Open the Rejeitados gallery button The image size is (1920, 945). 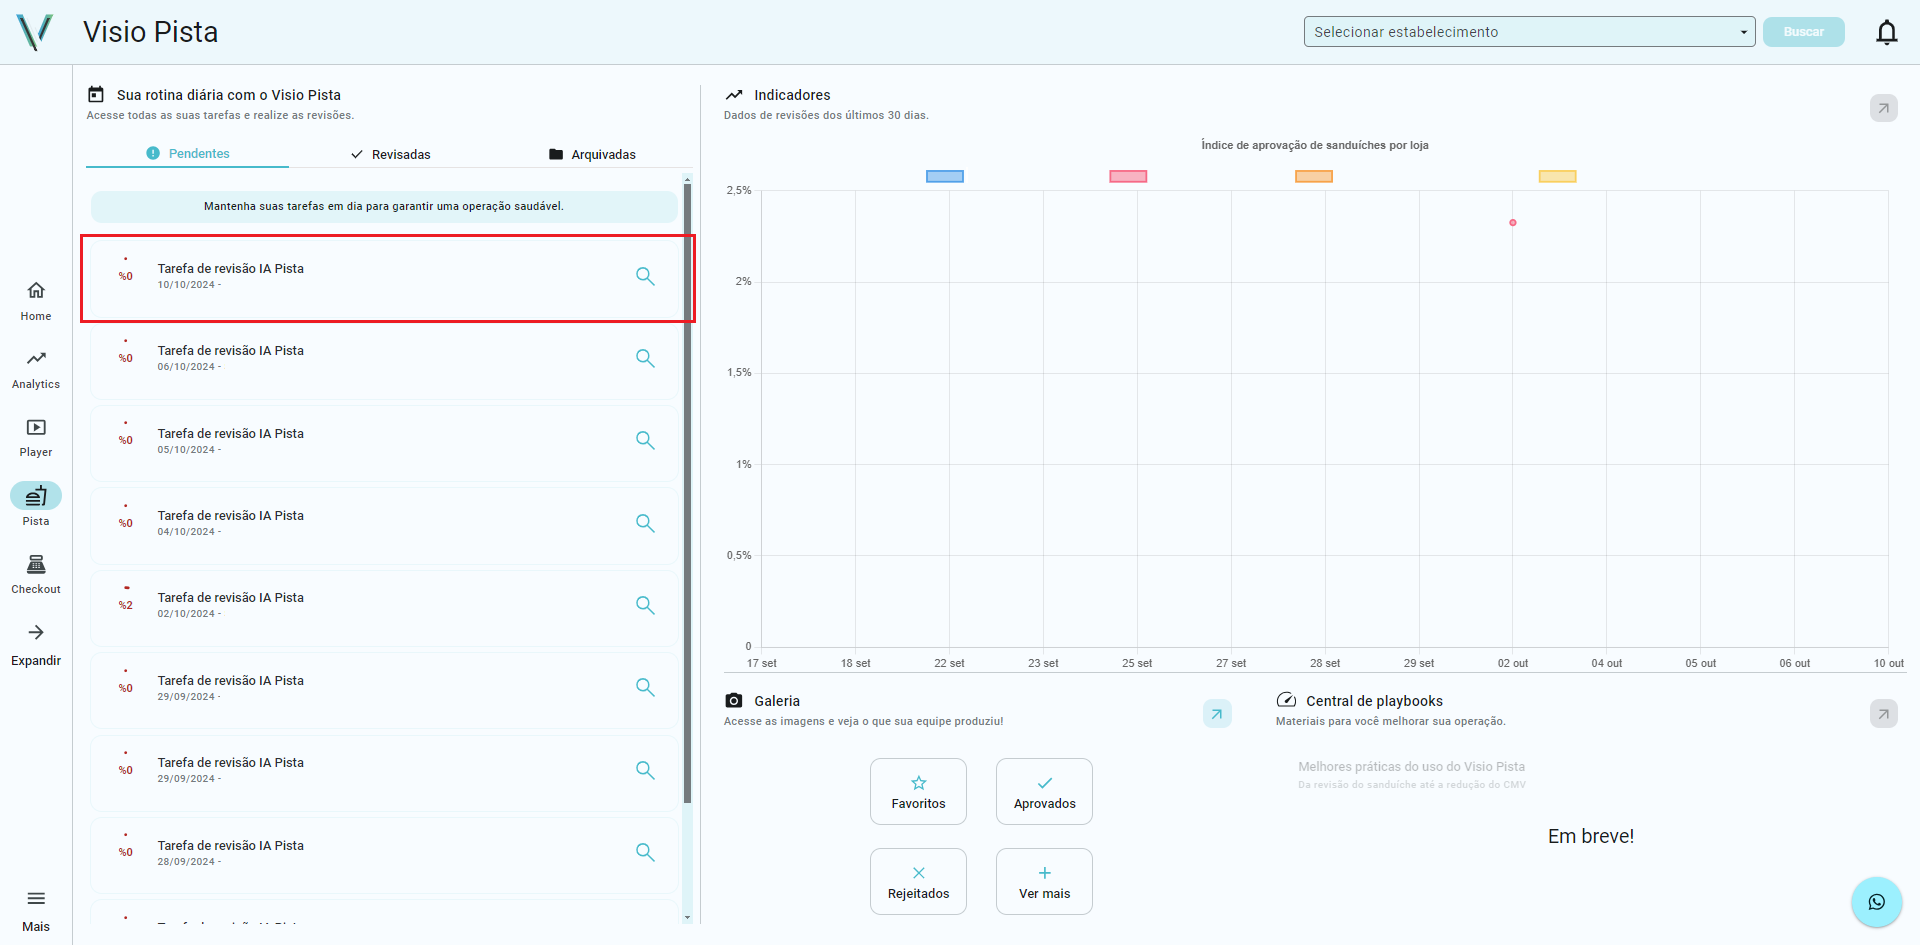[x=918, y=882]
